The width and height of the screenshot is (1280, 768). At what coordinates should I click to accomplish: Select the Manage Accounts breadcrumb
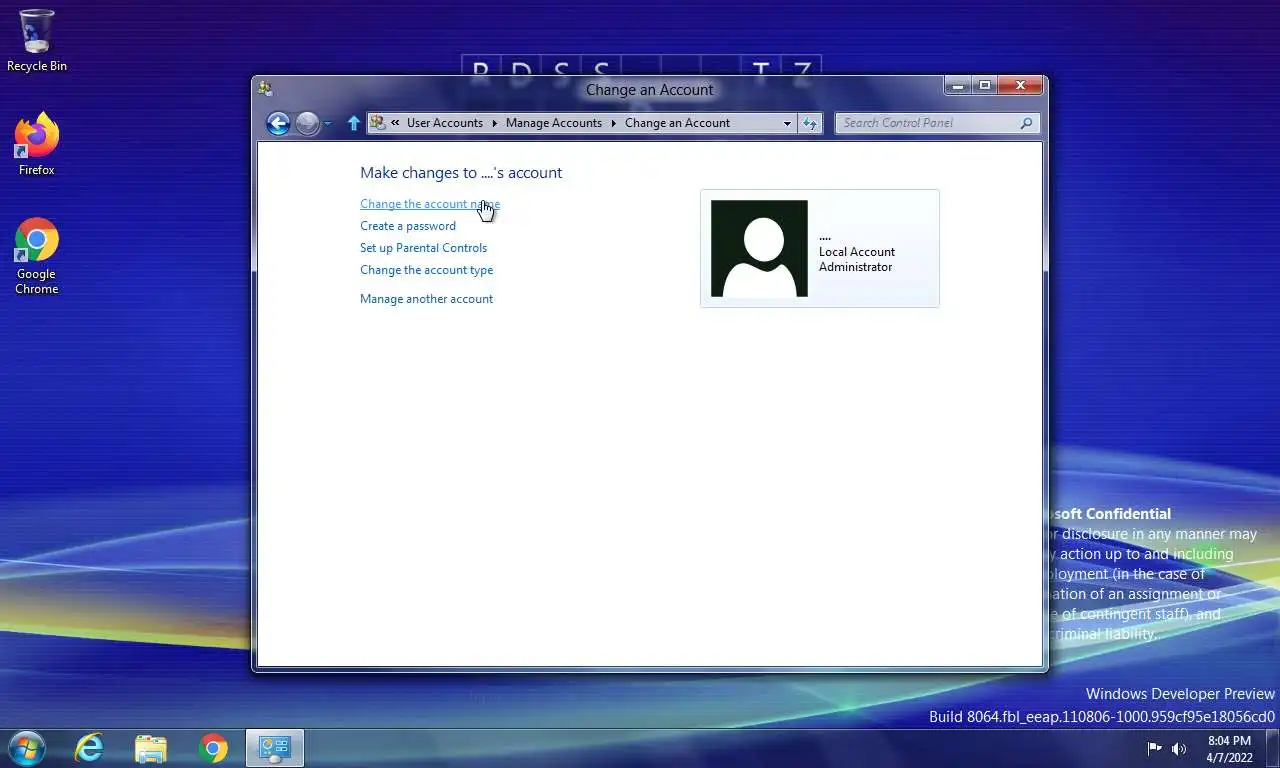[x=554, y=123]
